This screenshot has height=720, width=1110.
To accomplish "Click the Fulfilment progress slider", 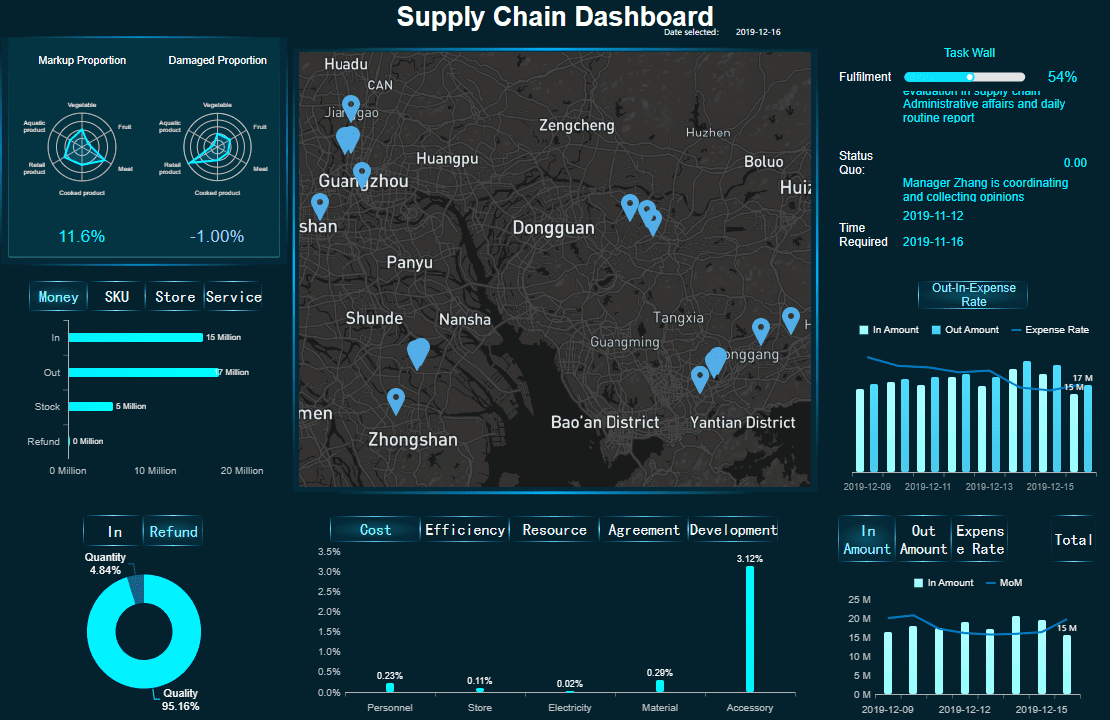I will (964, 77).
